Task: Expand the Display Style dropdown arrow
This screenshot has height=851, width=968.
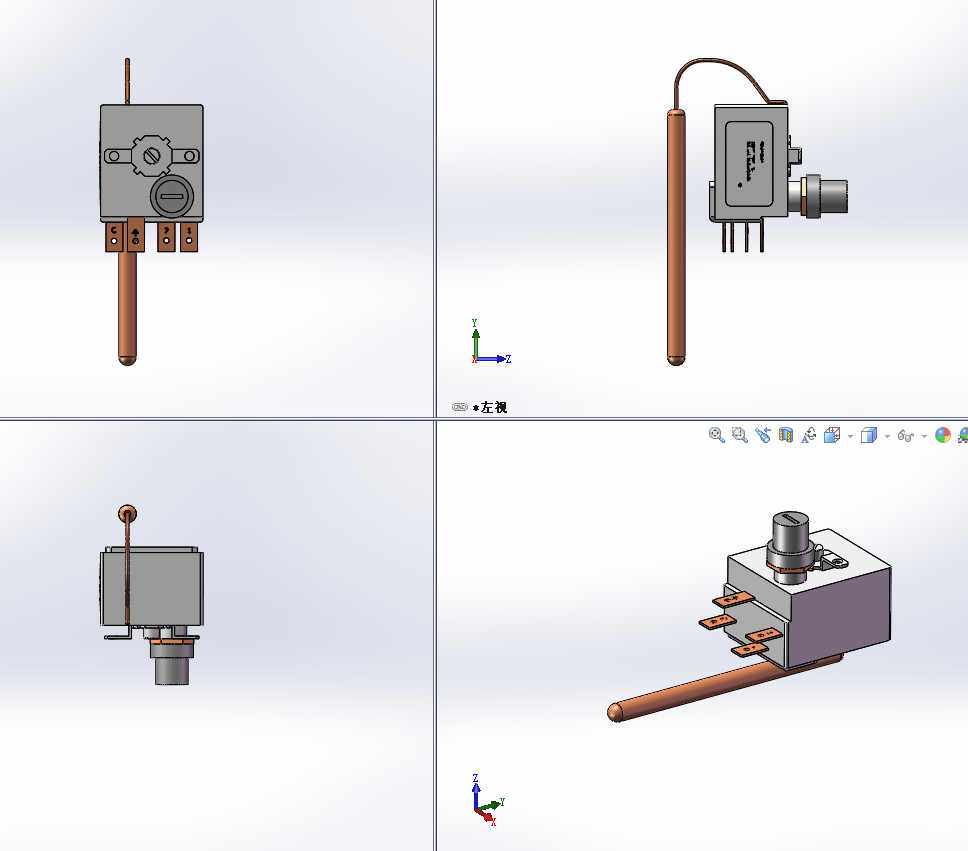Action: click(x=887, y=437)
